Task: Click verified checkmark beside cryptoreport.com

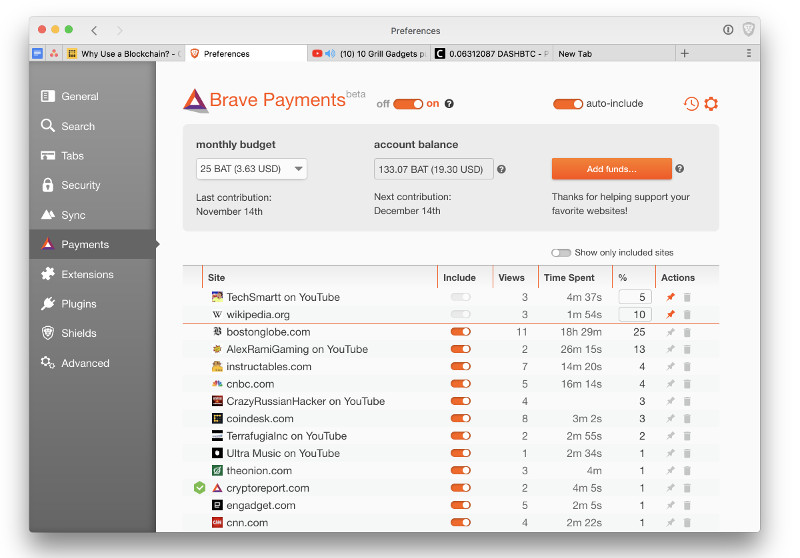Action: pos(199,488)
